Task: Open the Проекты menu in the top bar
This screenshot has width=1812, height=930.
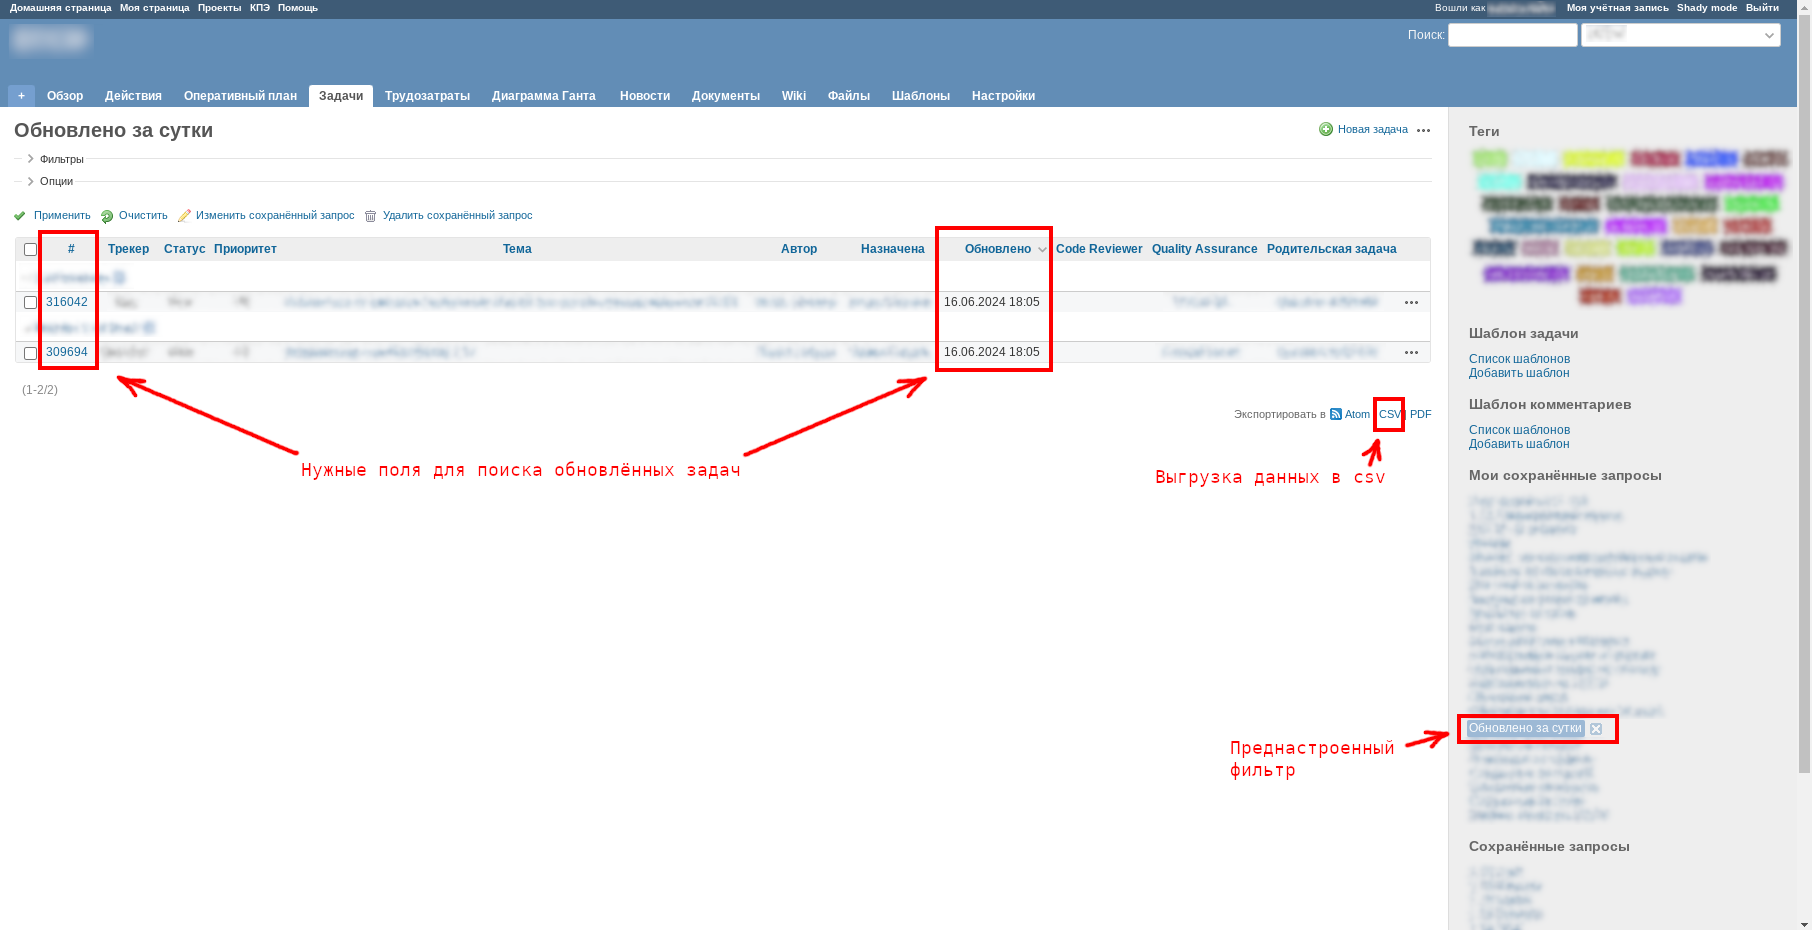Action: pyautogui.click(x=220, y=7)
